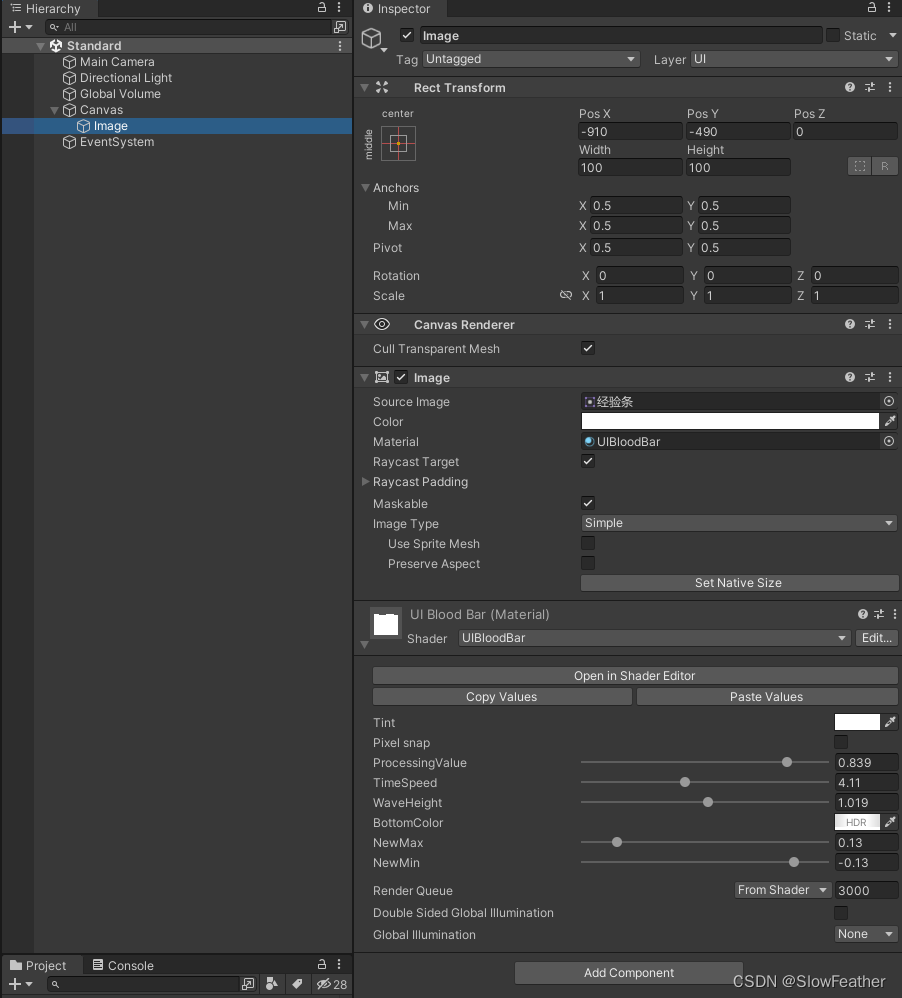Collapse the Anchors foldout
The height and width of the screenshot is (998, 902).
(365, 187)
